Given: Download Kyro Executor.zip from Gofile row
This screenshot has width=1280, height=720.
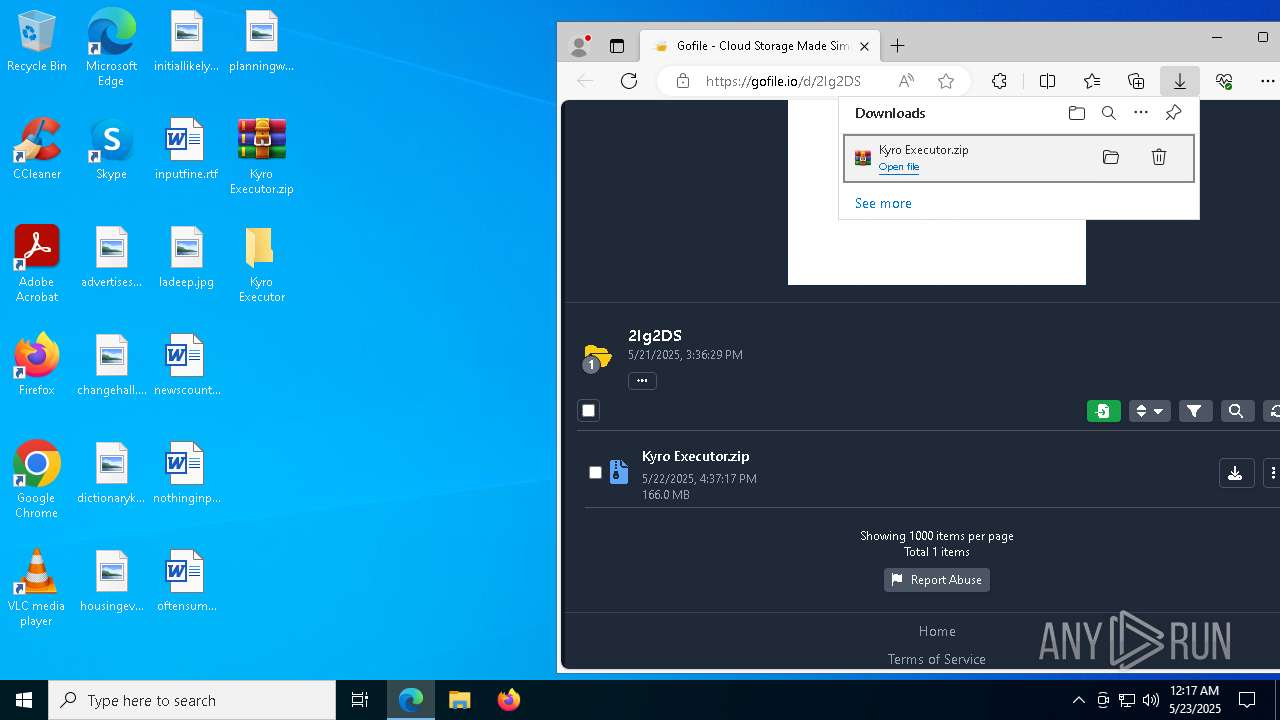Looking at the screenshot, I should [1236, 473].
